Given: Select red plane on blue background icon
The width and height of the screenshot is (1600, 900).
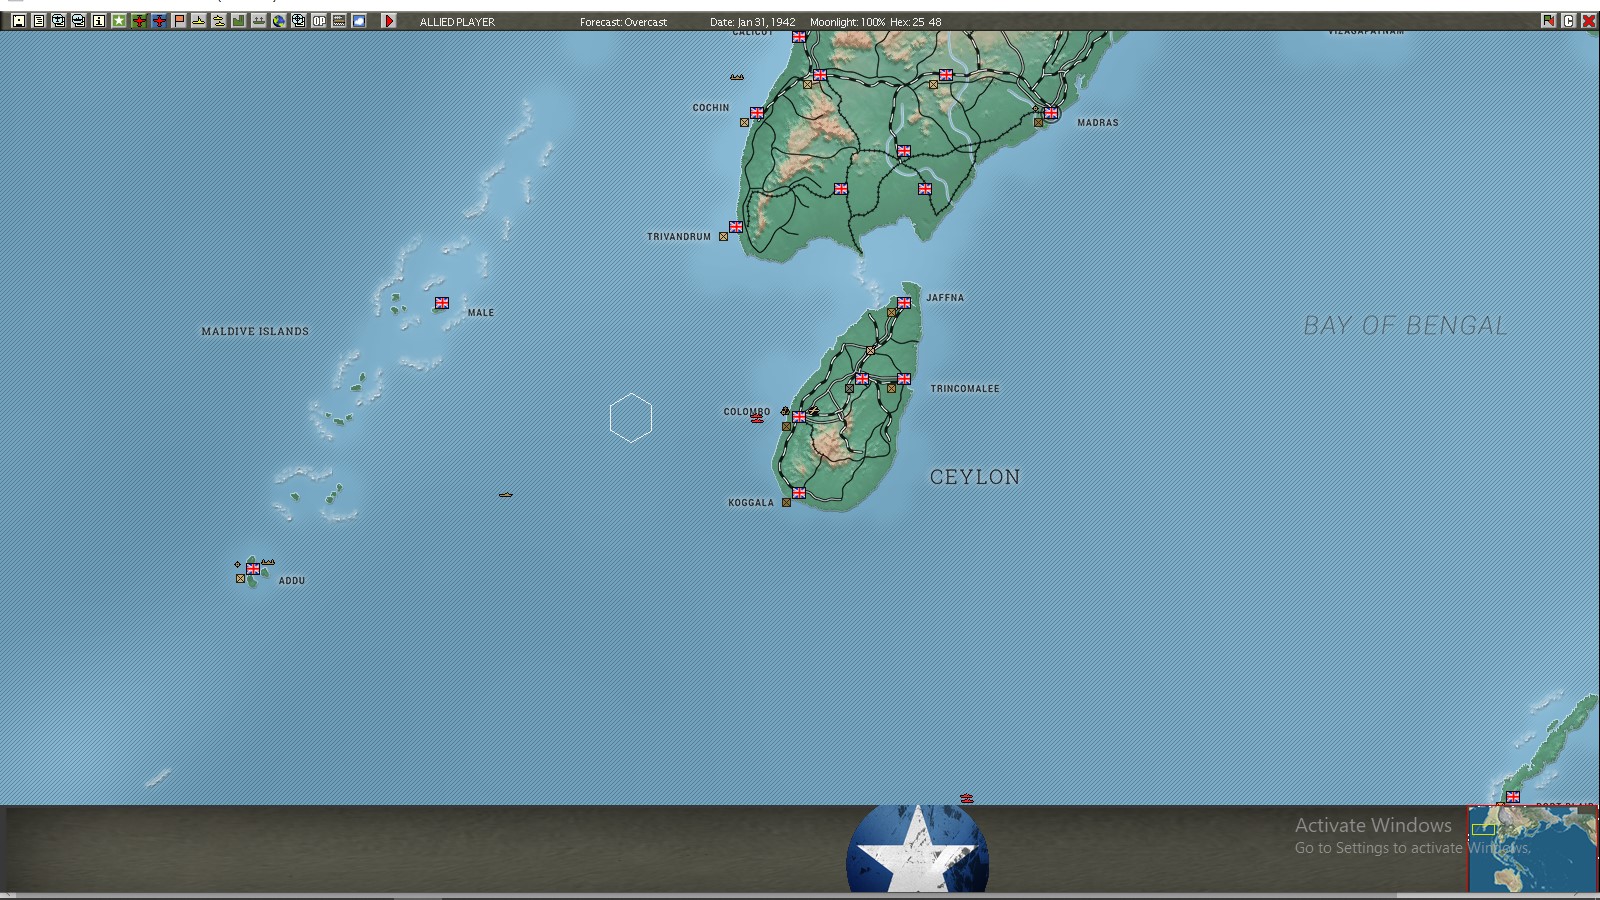Looking at the screenshot, I should (x=159, y=21).
